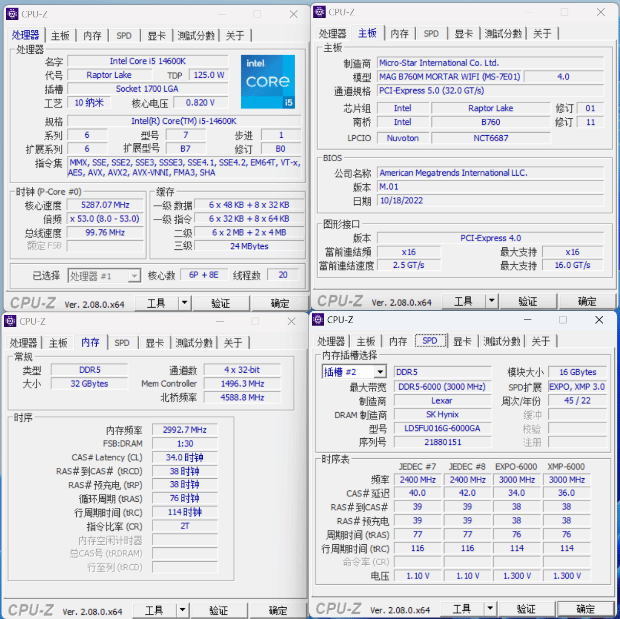Click 三级 cache value 24 MBytes
Viewport: 620px width, 619px height.
click(x=249, y=246)
